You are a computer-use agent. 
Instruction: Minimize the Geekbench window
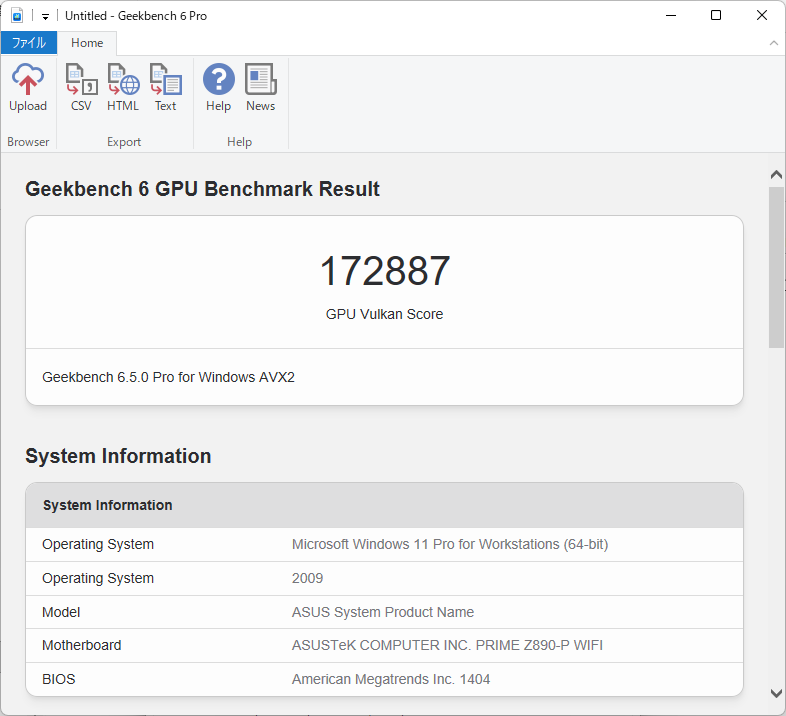[670, 16]
